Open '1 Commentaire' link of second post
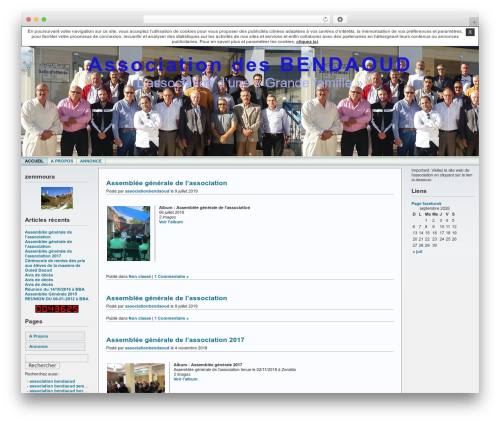The height and width of the screenshot is (423, 500). tap(171, 318)
